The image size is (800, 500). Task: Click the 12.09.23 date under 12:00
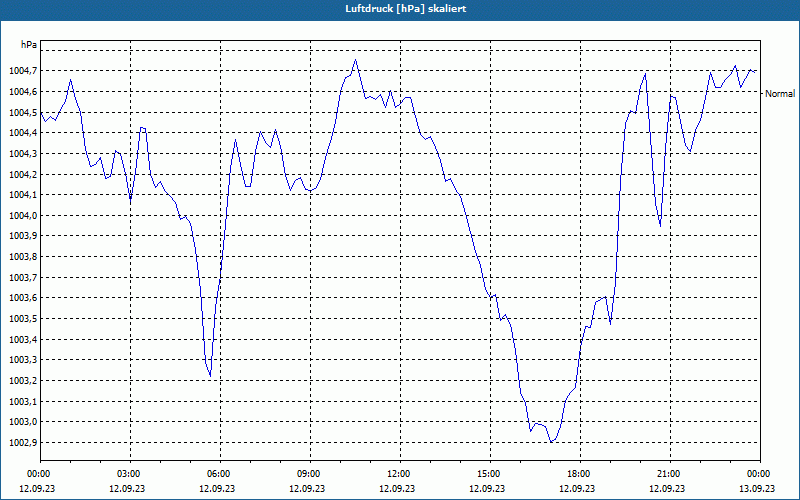(397, 488)
